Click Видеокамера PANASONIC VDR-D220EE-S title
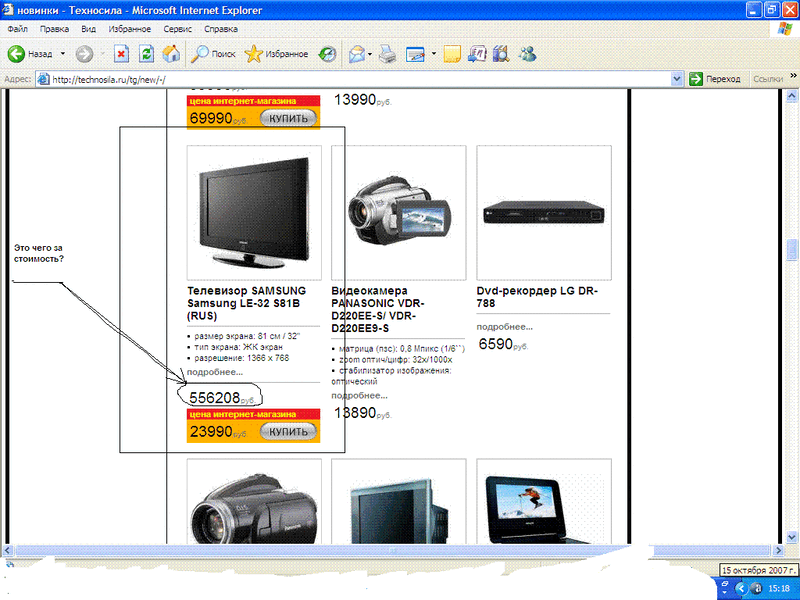800x600 pixels. 378,309
